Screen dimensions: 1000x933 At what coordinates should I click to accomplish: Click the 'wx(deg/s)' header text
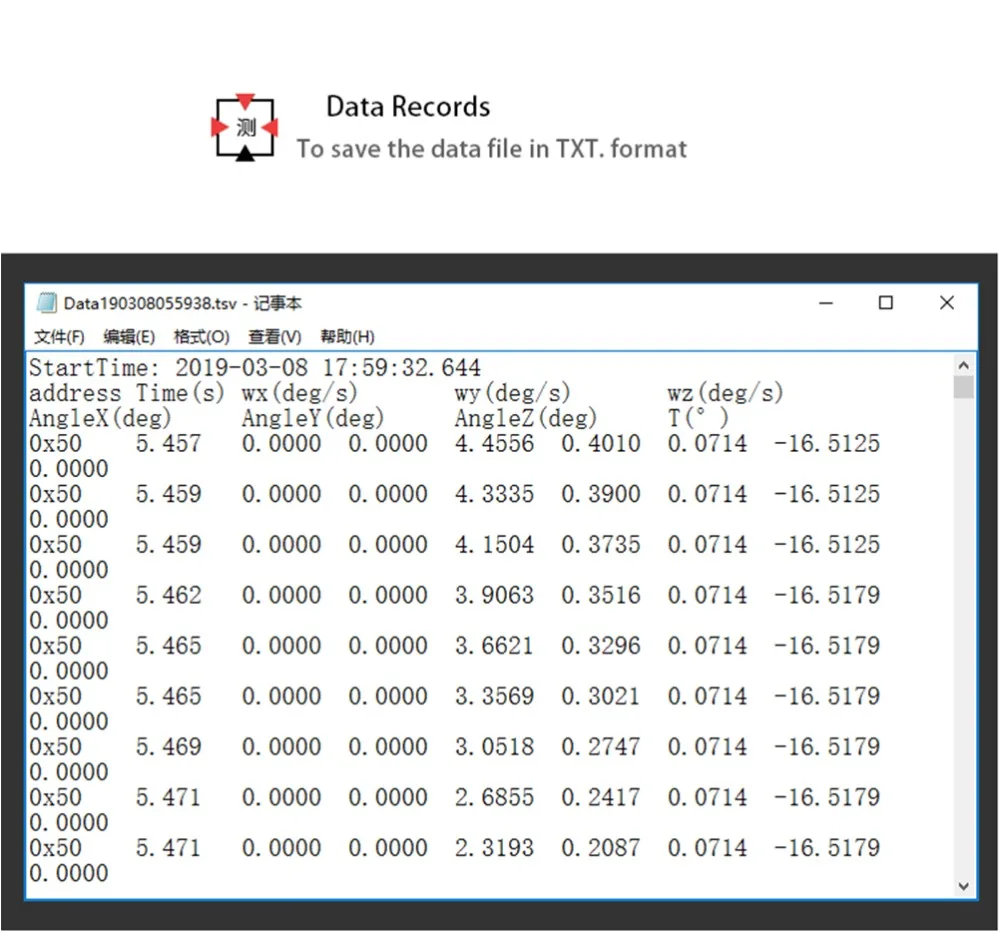[x=300, y=393]
